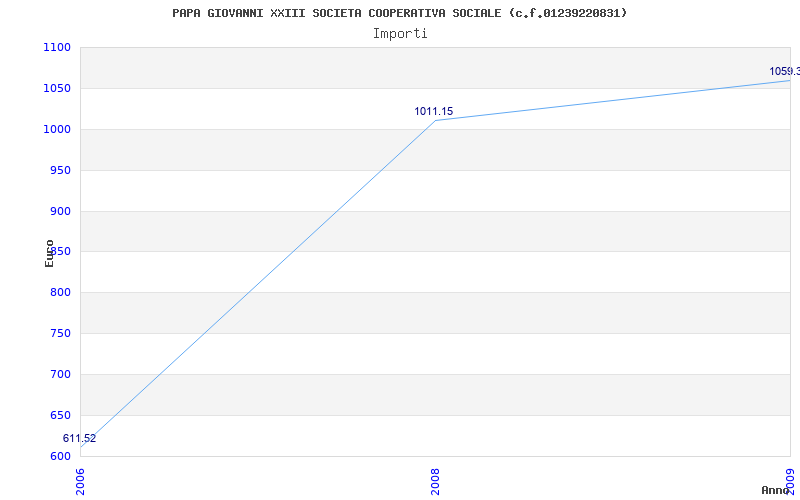
Task: Click the 611.52 data point label
Action: (80, 438)
